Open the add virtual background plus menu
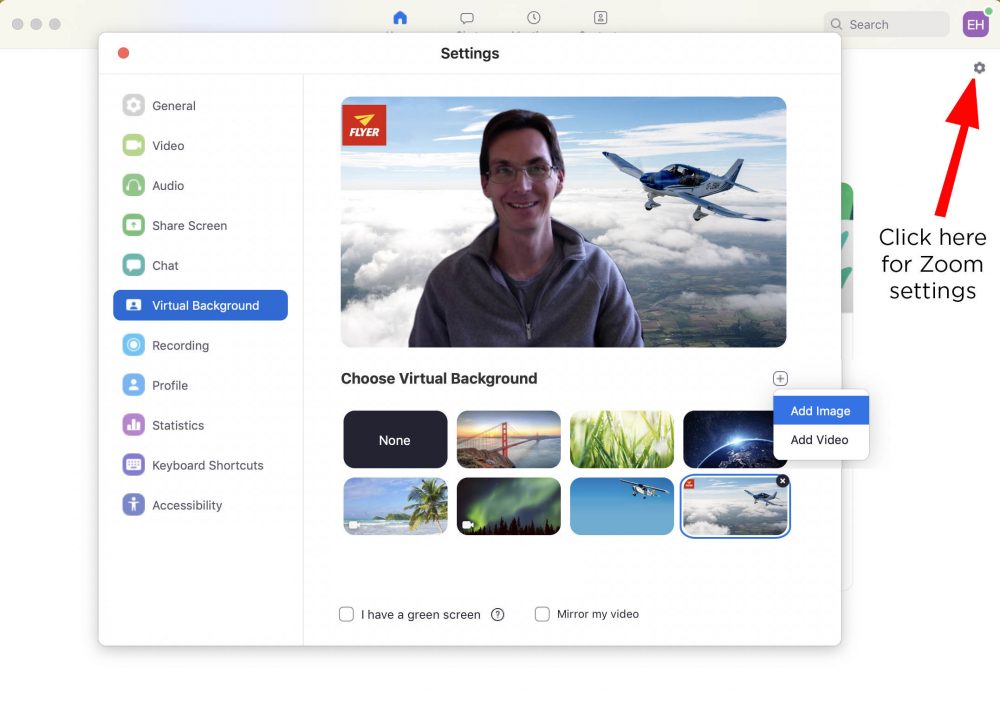Viewport: 1000px width, 720px height. pos(780,378)
